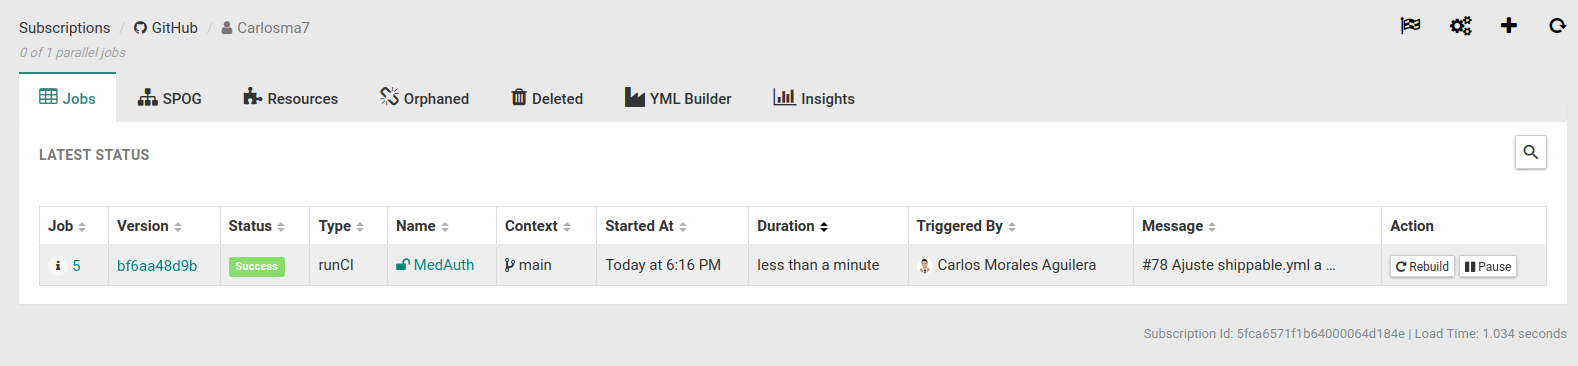The image size is (1578, 366).
Task: Click the unlock icon next to MedAuth
Action: (403, 265)
